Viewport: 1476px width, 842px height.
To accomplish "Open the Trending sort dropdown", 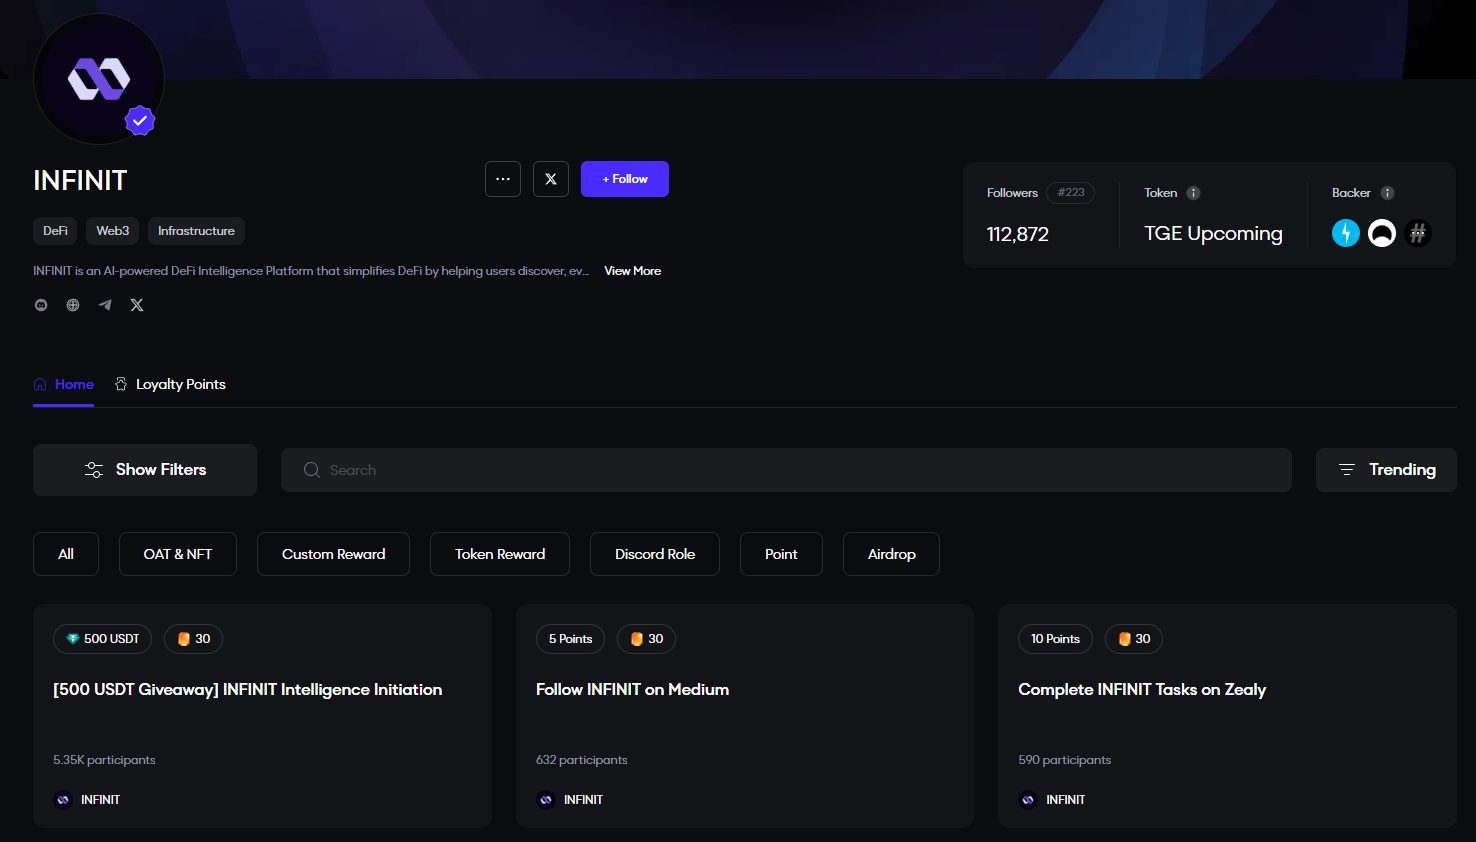I will pyautogui.click(x=1386, y=470).
